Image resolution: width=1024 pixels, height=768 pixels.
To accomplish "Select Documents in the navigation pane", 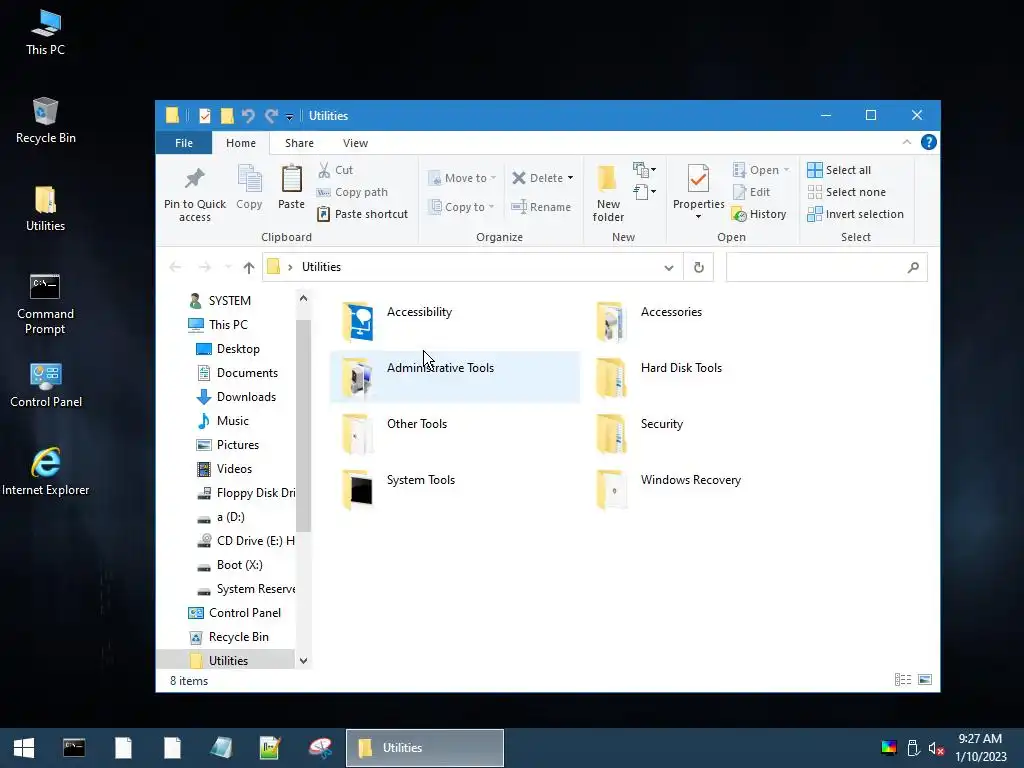I will (246, 373).
